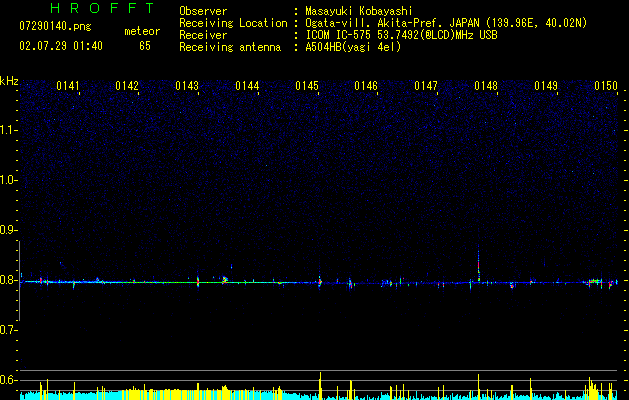Click the date stamp 02.07.29 01:40

pyautogui.click(x=61, y=46)
